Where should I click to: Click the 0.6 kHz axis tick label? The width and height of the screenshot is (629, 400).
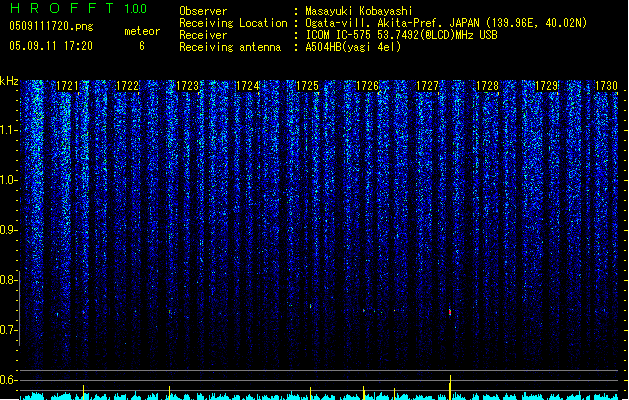pyautogui.click(x=8, y=380)
